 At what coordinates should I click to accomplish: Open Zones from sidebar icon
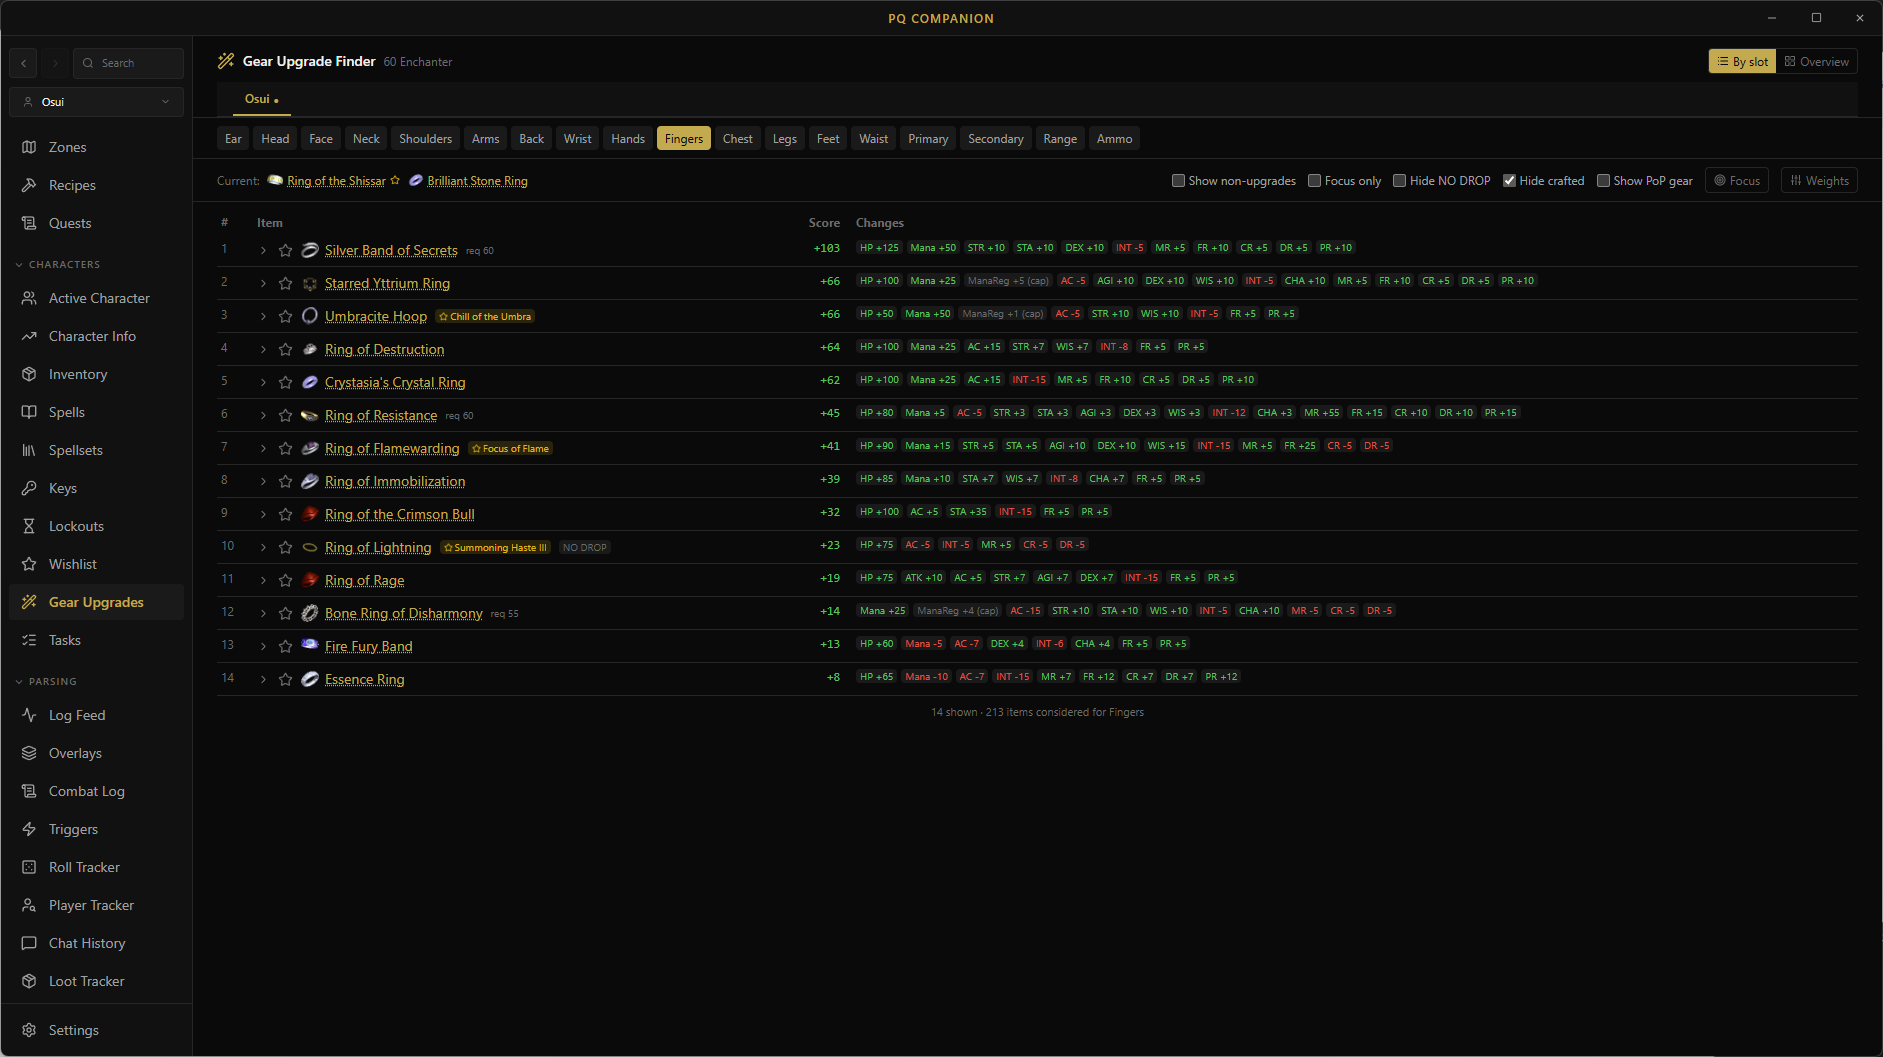pyautogui.click(x=29, y=147)
